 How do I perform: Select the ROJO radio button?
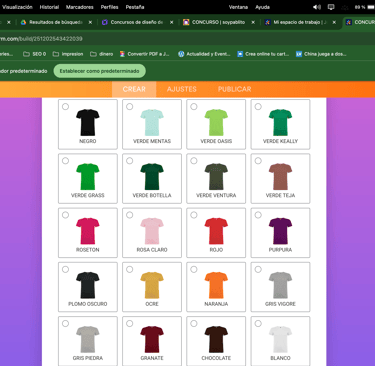[194, 215]
